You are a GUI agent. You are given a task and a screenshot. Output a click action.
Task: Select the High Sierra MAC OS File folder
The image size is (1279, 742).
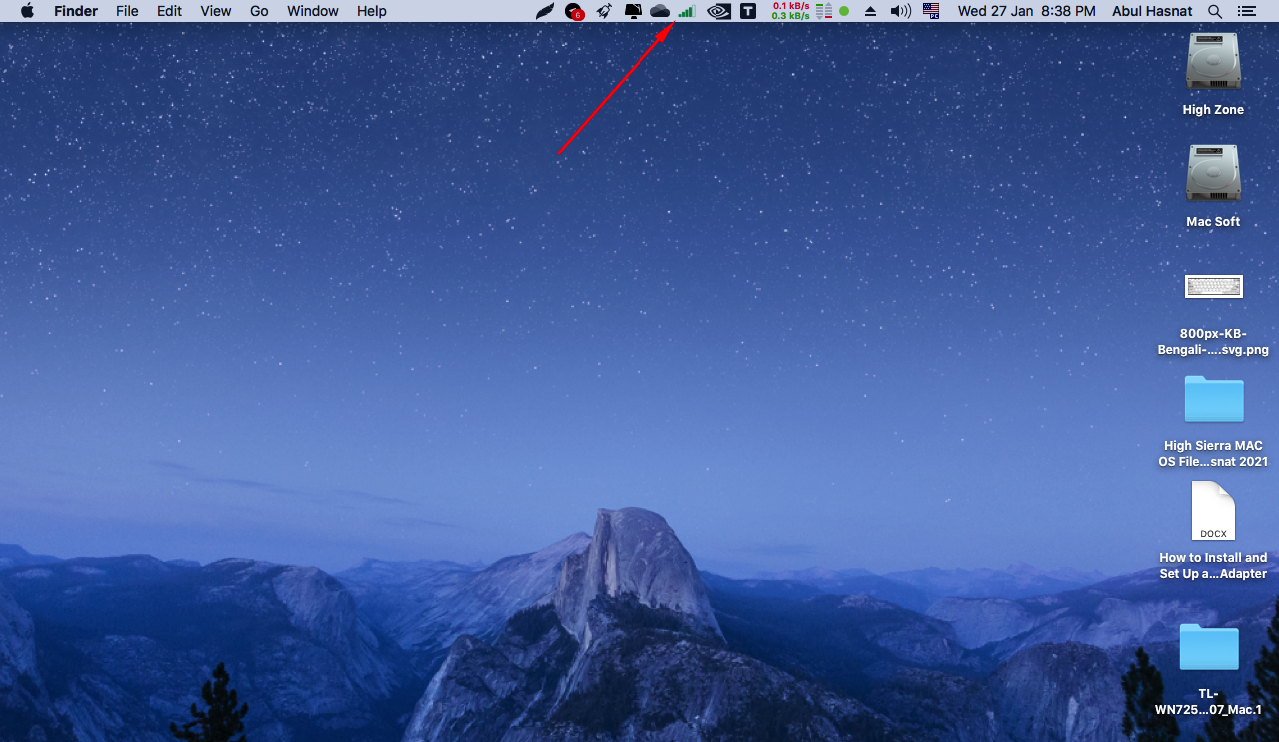pos(1214,399)
